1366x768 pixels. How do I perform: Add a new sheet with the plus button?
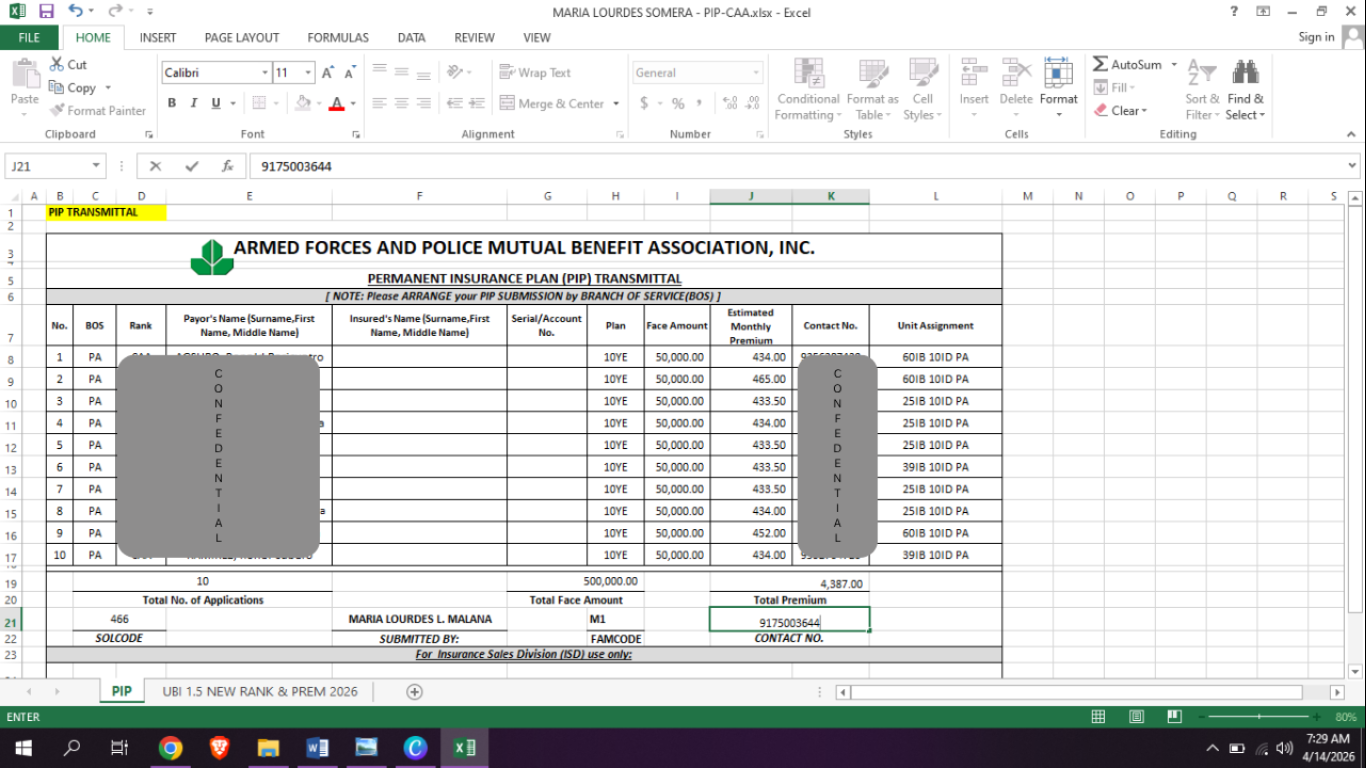[414, 692]
